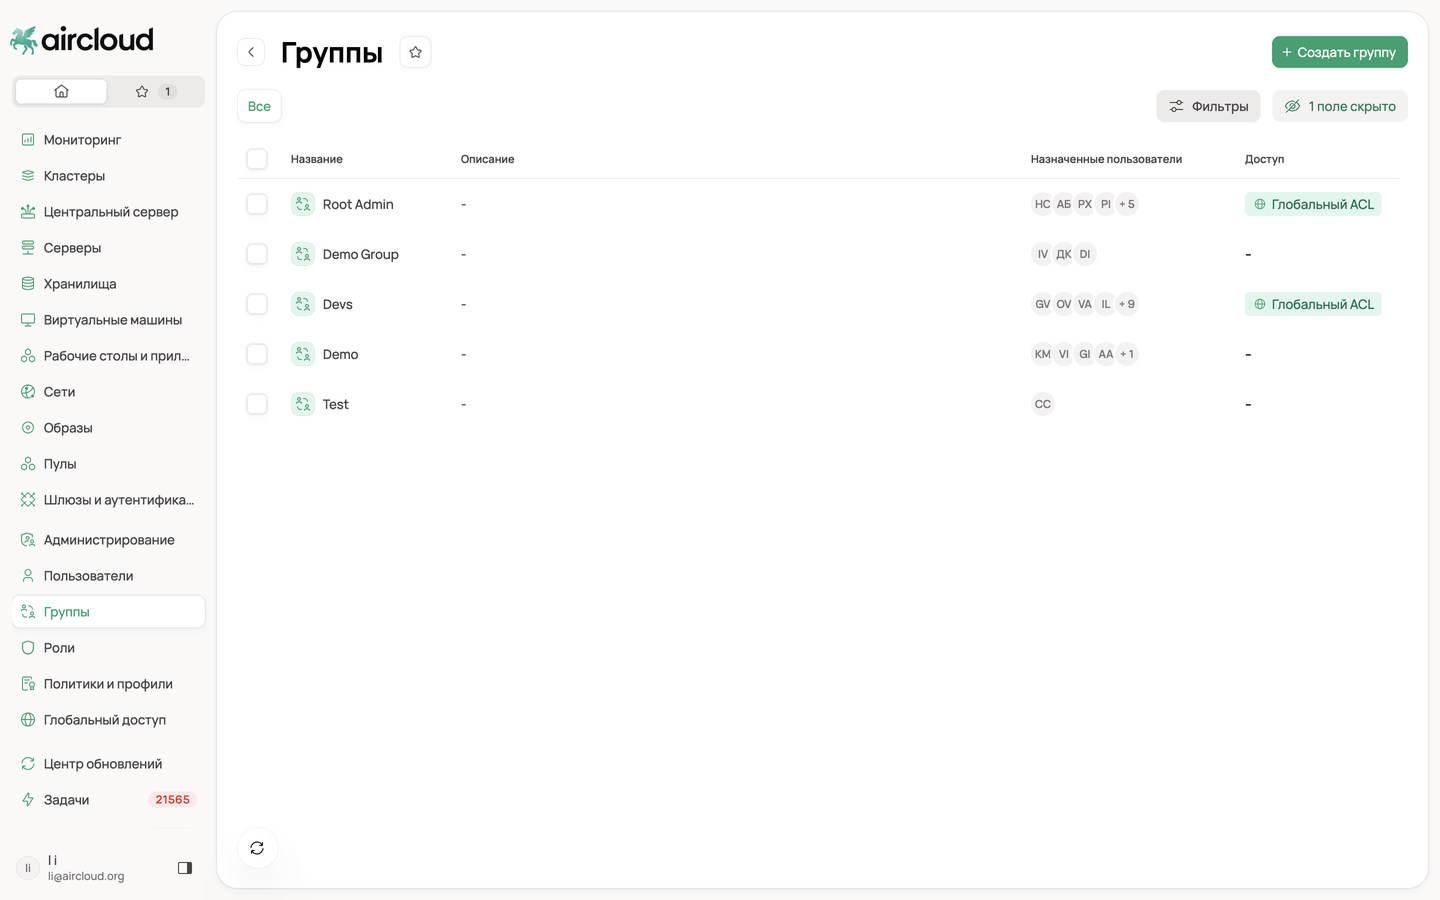Image resolution: width=1440 pixels, height=900 pixels.
Task: Click the Политики и профили icon
Action: tap(28, 684)
